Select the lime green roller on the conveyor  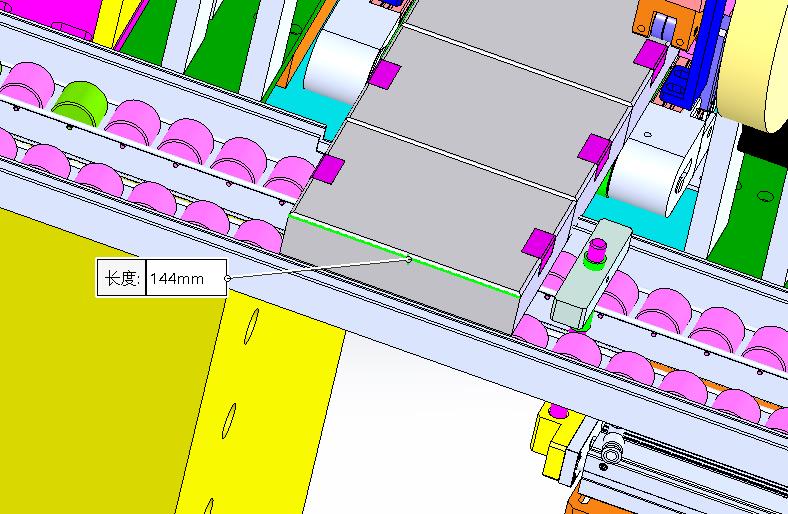point(80,104)
